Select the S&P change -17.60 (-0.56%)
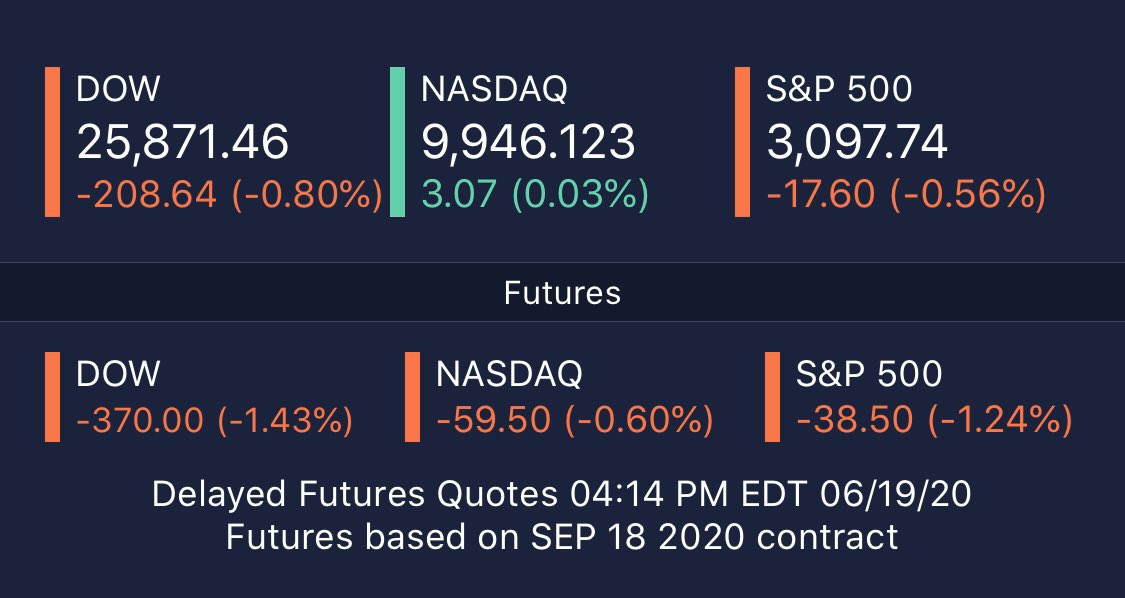The width and height of the screenshot is (1125, 598). pos(906,195)
